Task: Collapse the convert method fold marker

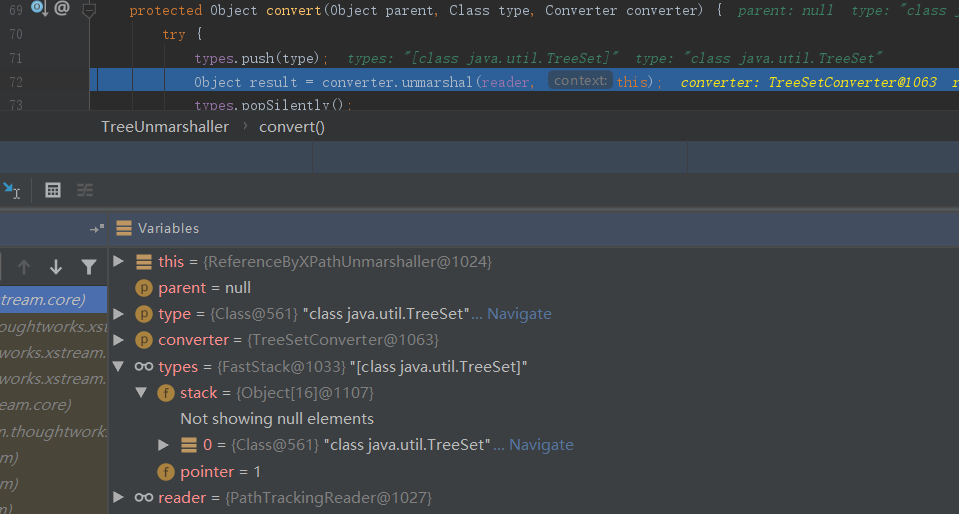Action: [x=90, y=10]
